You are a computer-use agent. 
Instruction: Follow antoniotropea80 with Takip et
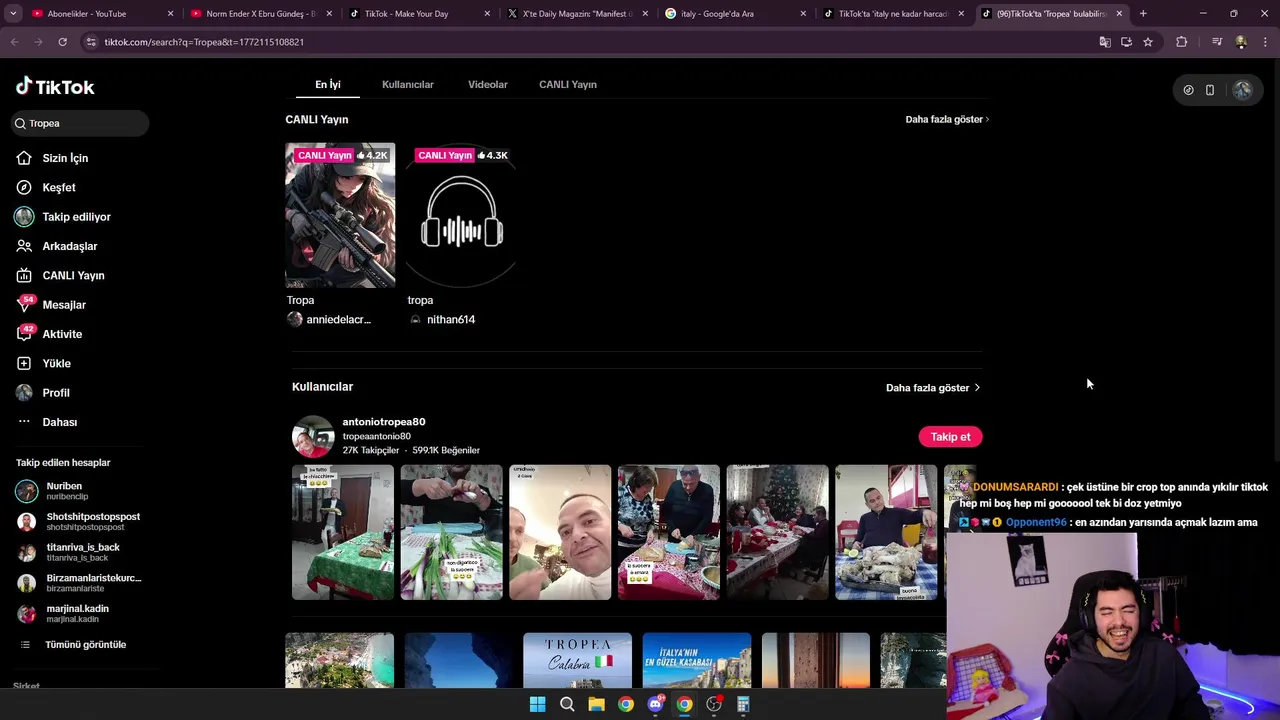coord(950,437)
